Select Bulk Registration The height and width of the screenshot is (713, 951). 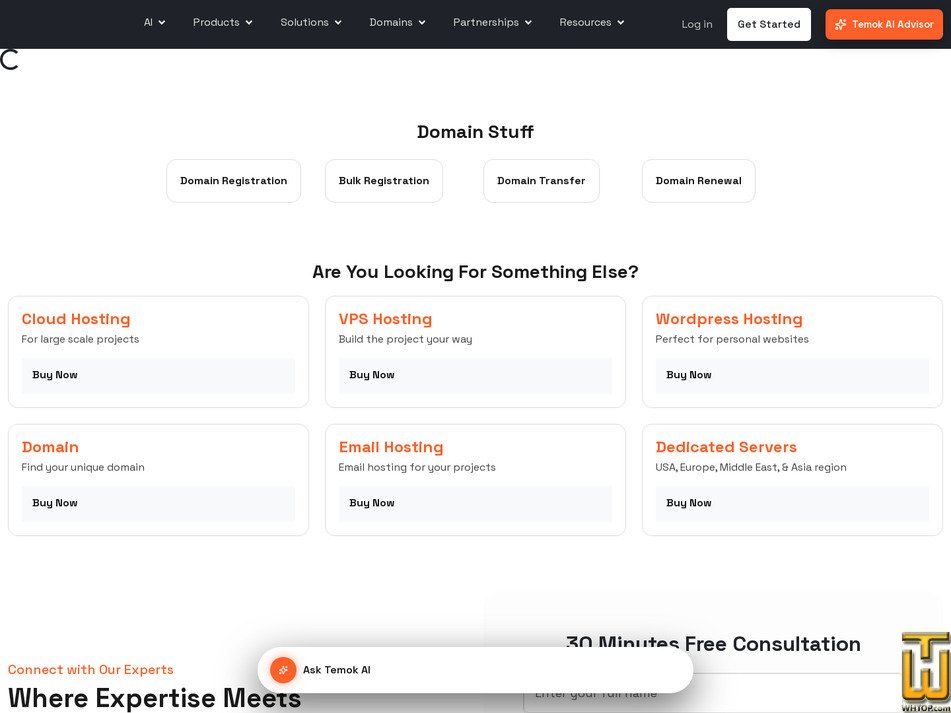[384, 181]
